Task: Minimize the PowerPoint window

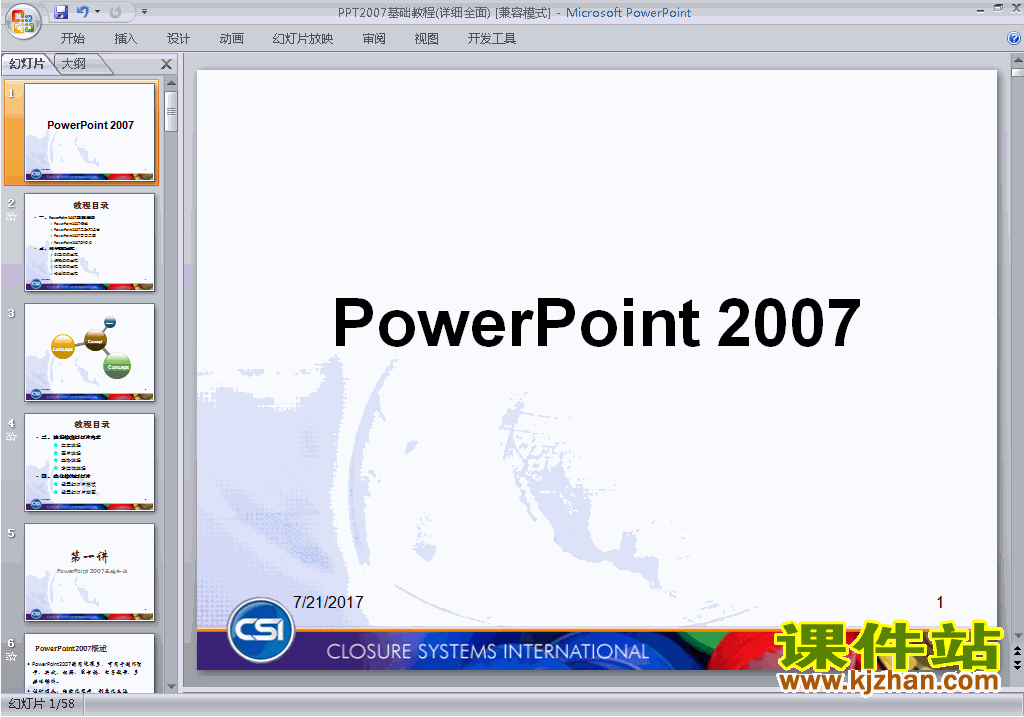Action: (980, 9)
